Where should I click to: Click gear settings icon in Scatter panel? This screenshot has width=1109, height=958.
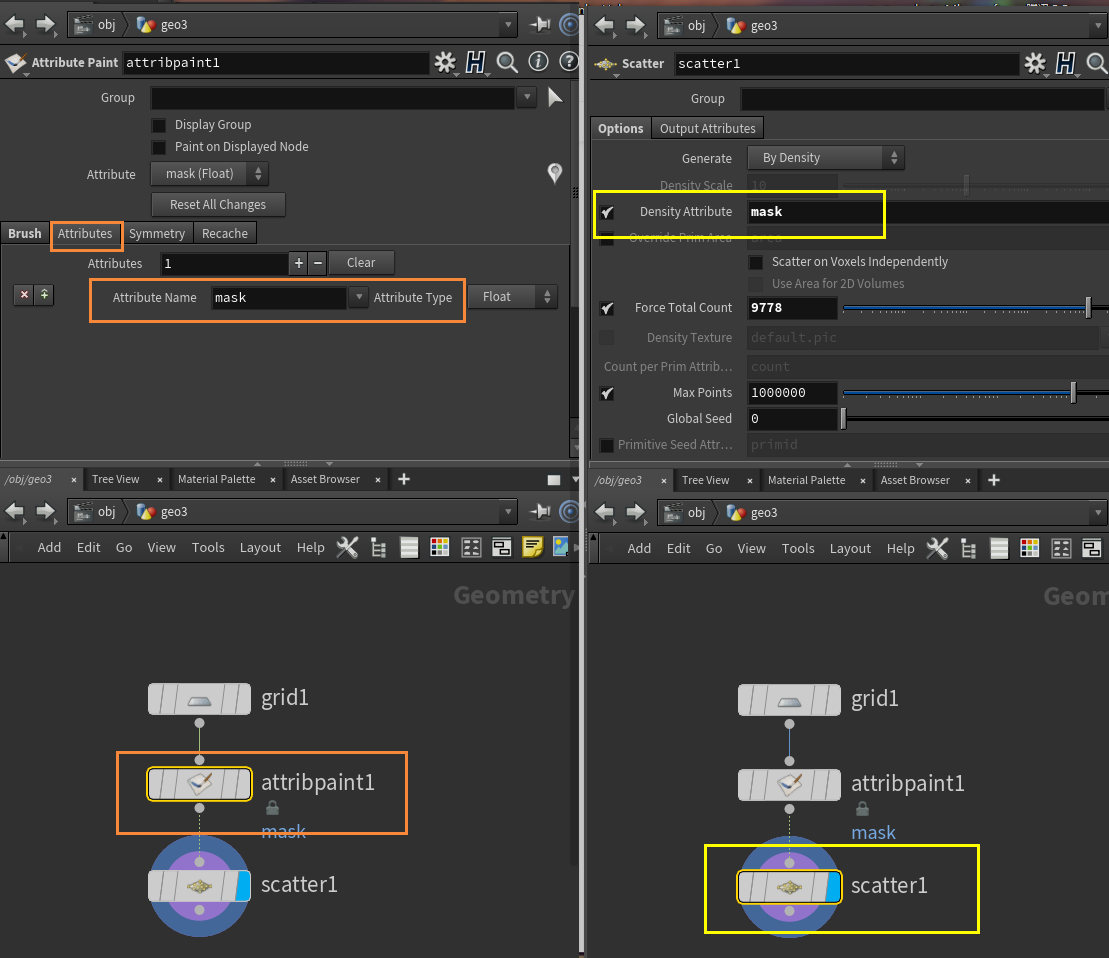coord(1035,64)
